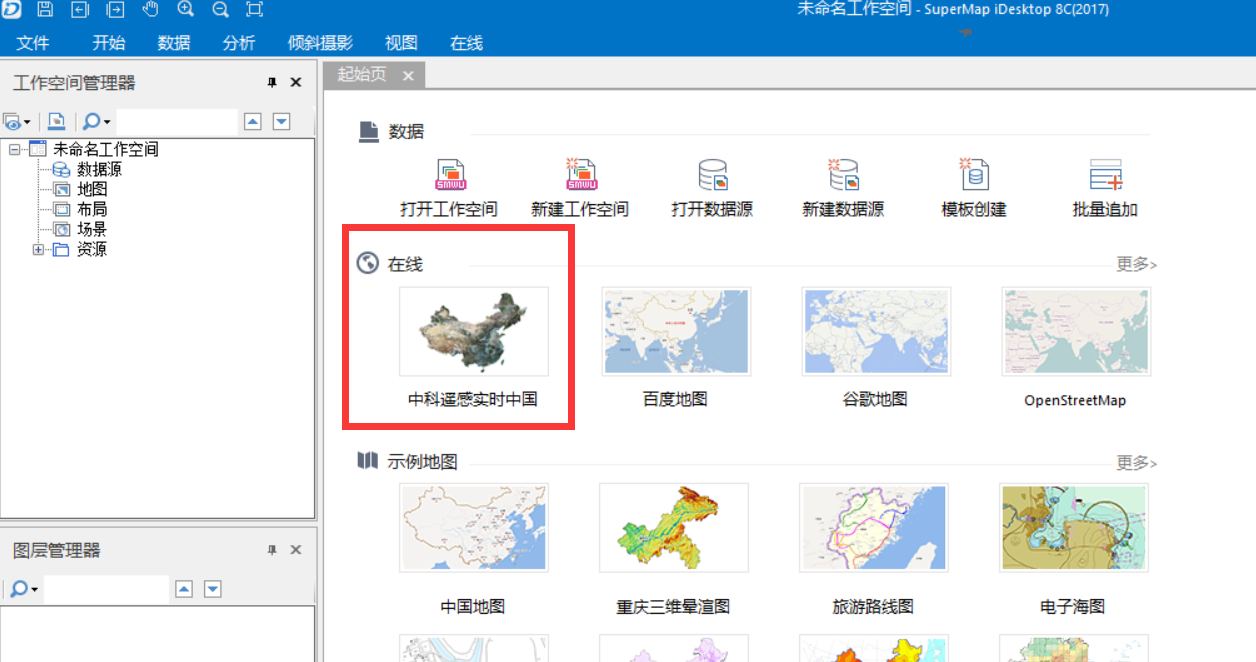Select the zoom out tool

click(x=220, y=10)
